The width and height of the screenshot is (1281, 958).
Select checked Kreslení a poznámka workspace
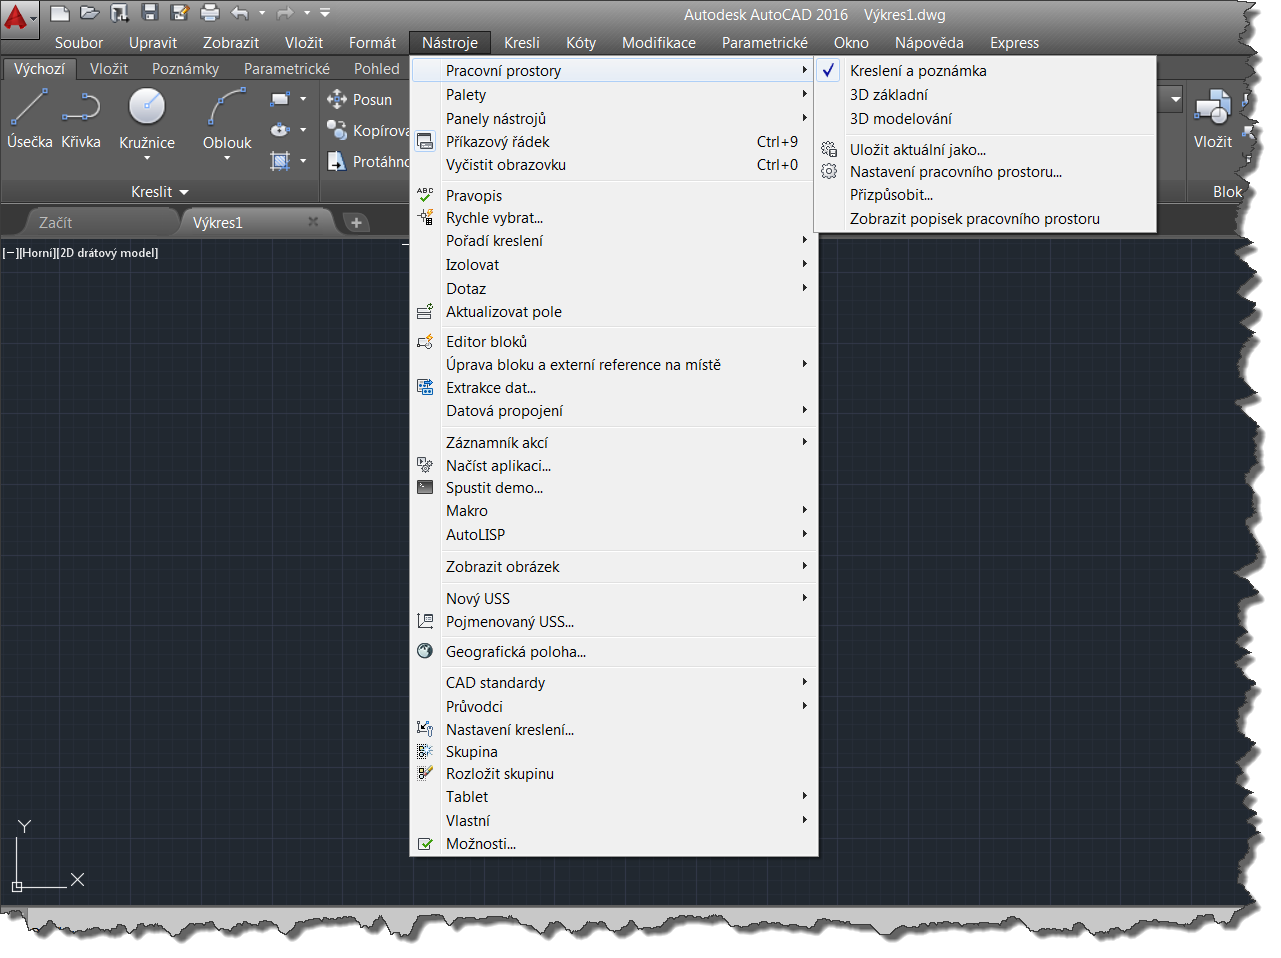coord(918,71)
